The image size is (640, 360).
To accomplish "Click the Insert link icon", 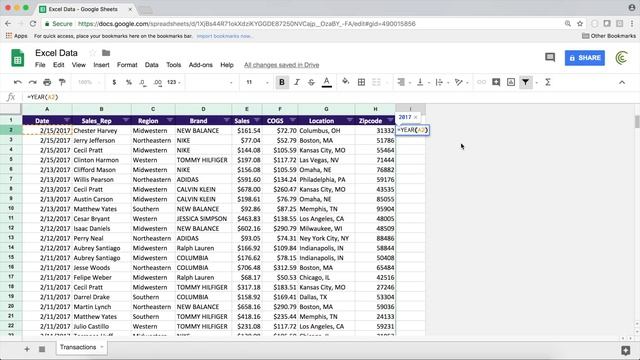I will tap(481, 82).
